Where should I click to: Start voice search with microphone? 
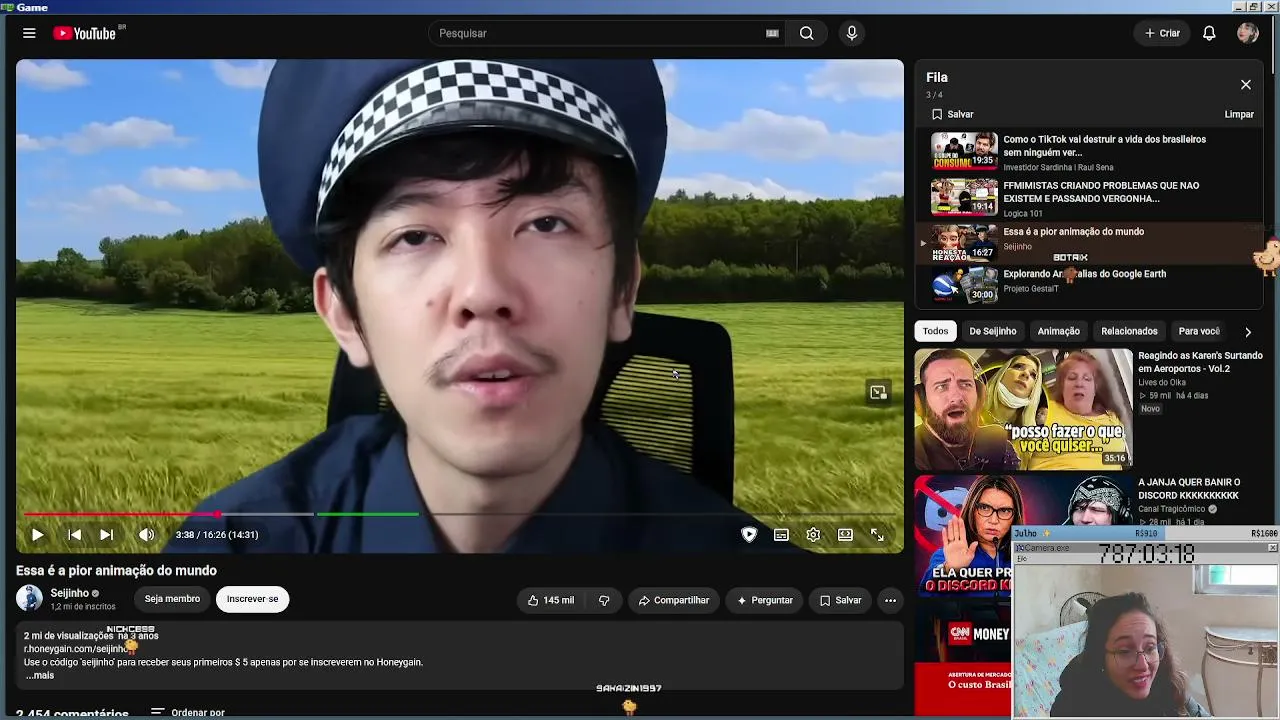852,33
